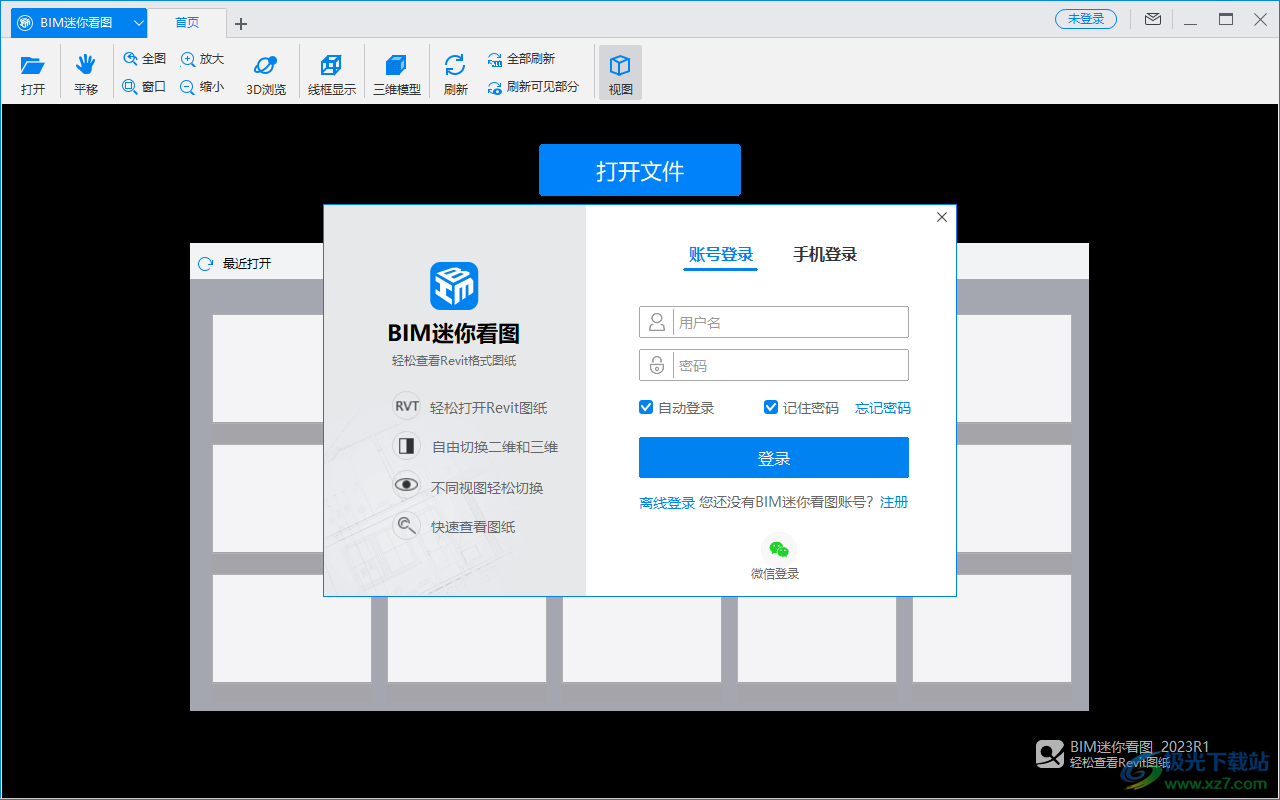Click the 登录 login button
The height and width of the screenshot is (800, 1280).
[x=773, y=457]
